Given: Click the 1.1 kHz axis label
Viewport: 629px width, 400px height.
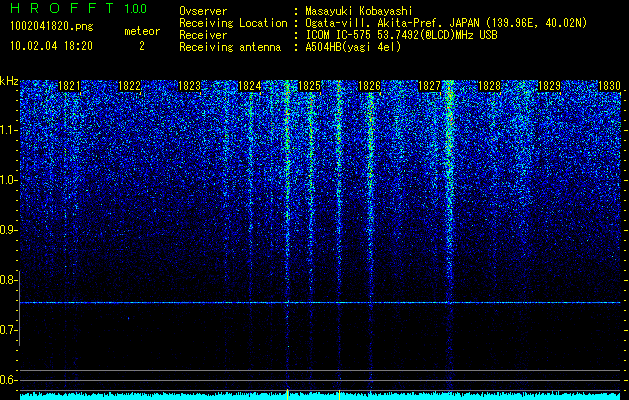Looking at the screenshot, I should pyautogui.click(x=9, y=131).
